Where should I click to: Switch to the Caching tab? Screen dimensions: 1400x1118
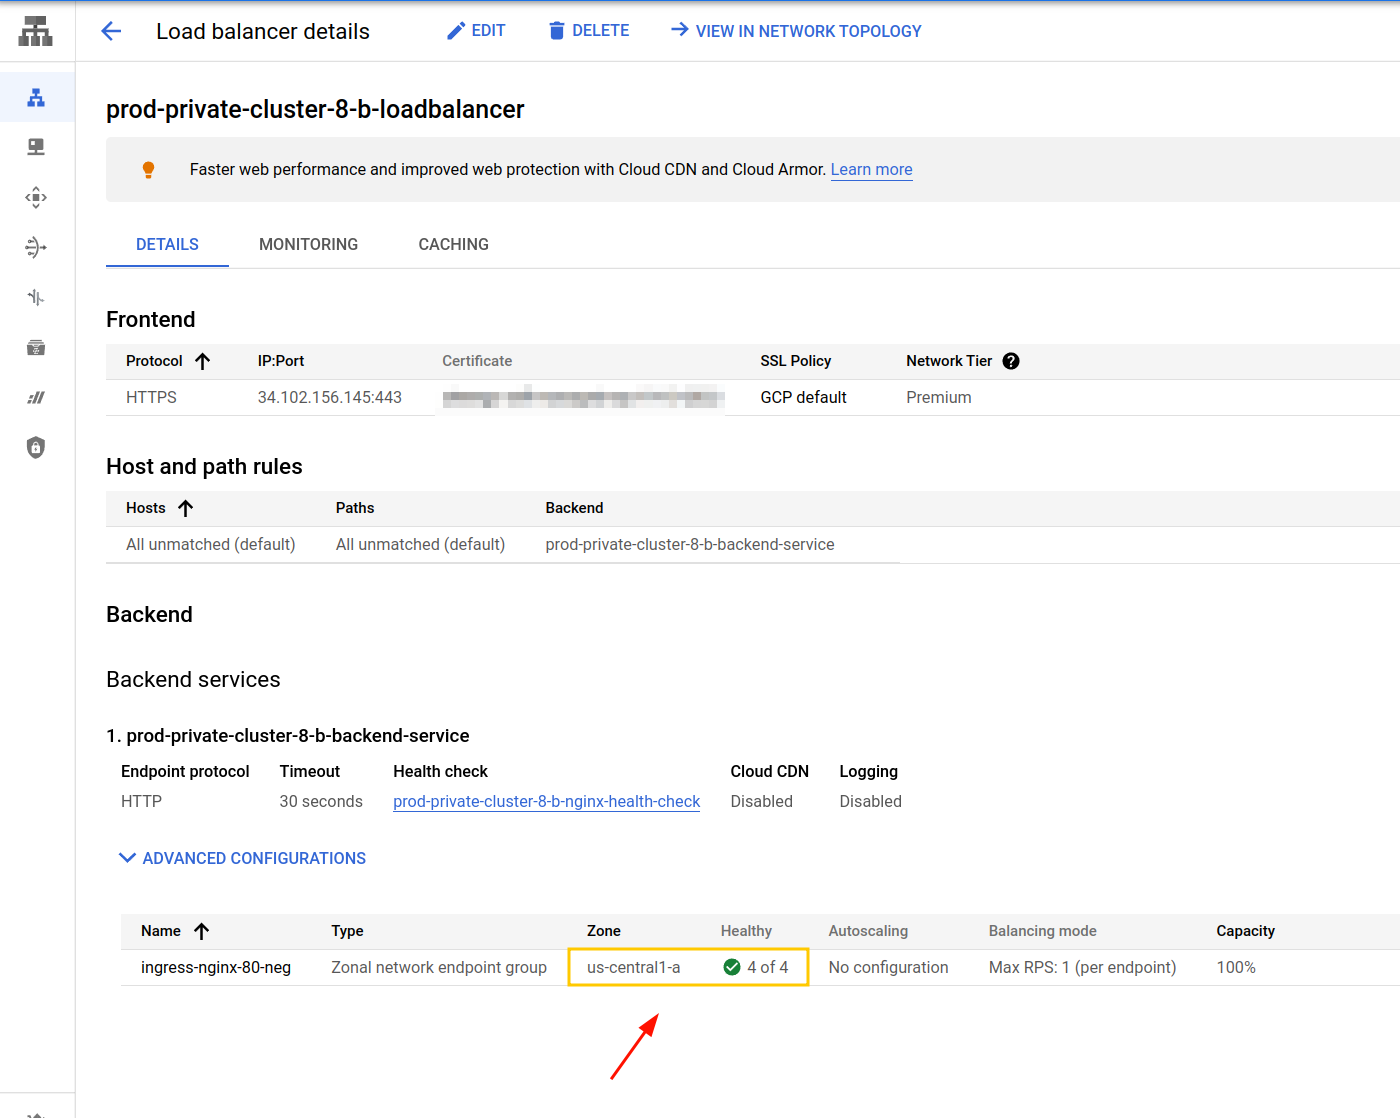pos(453,244)
